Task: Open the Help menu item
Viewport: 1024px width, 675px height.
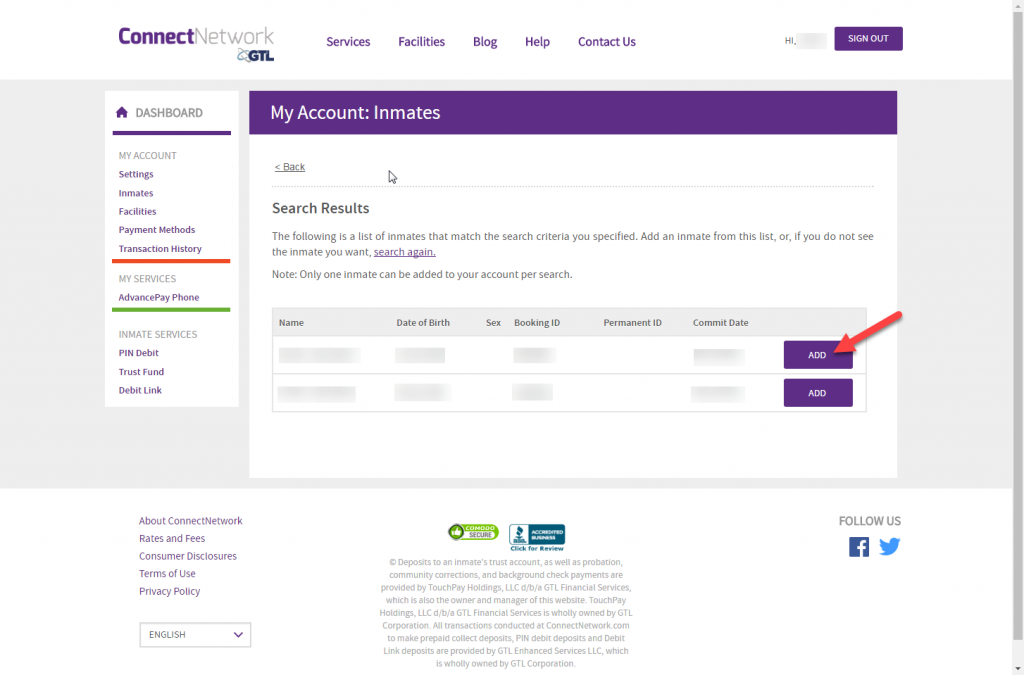Action: [x=537, y=42]
